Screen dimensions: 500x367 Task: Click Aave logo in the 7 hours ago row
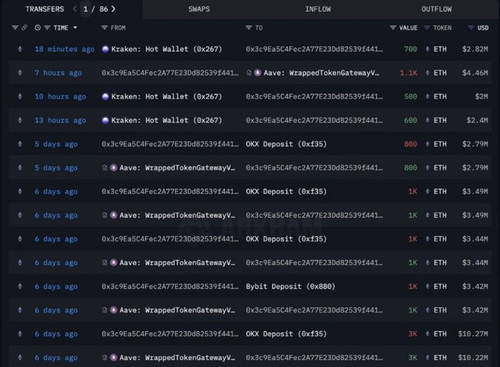pos(258,73)
